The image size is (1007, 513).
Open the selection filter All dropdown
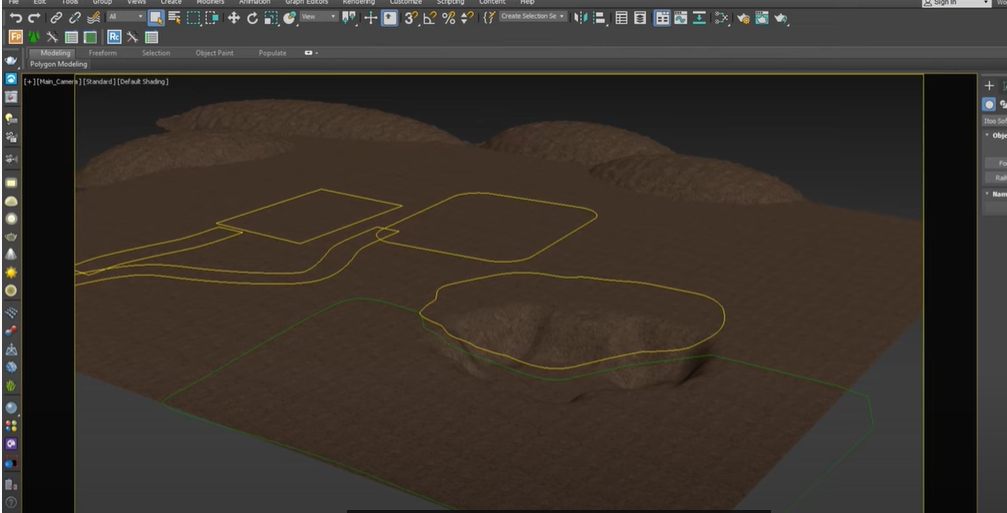[125, 17]
